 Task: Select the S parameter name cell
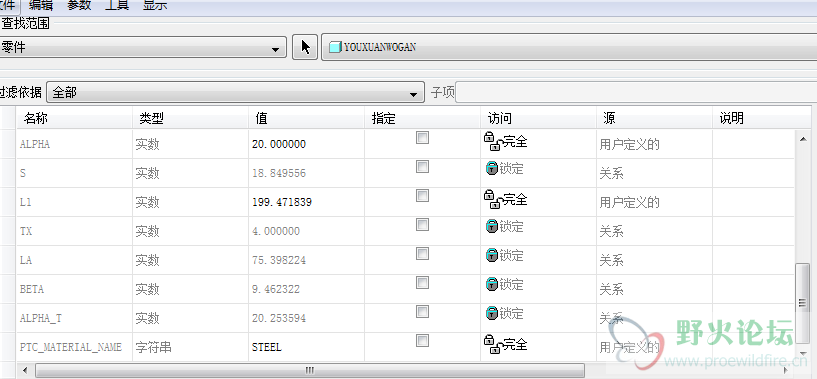tap(75, 173)
